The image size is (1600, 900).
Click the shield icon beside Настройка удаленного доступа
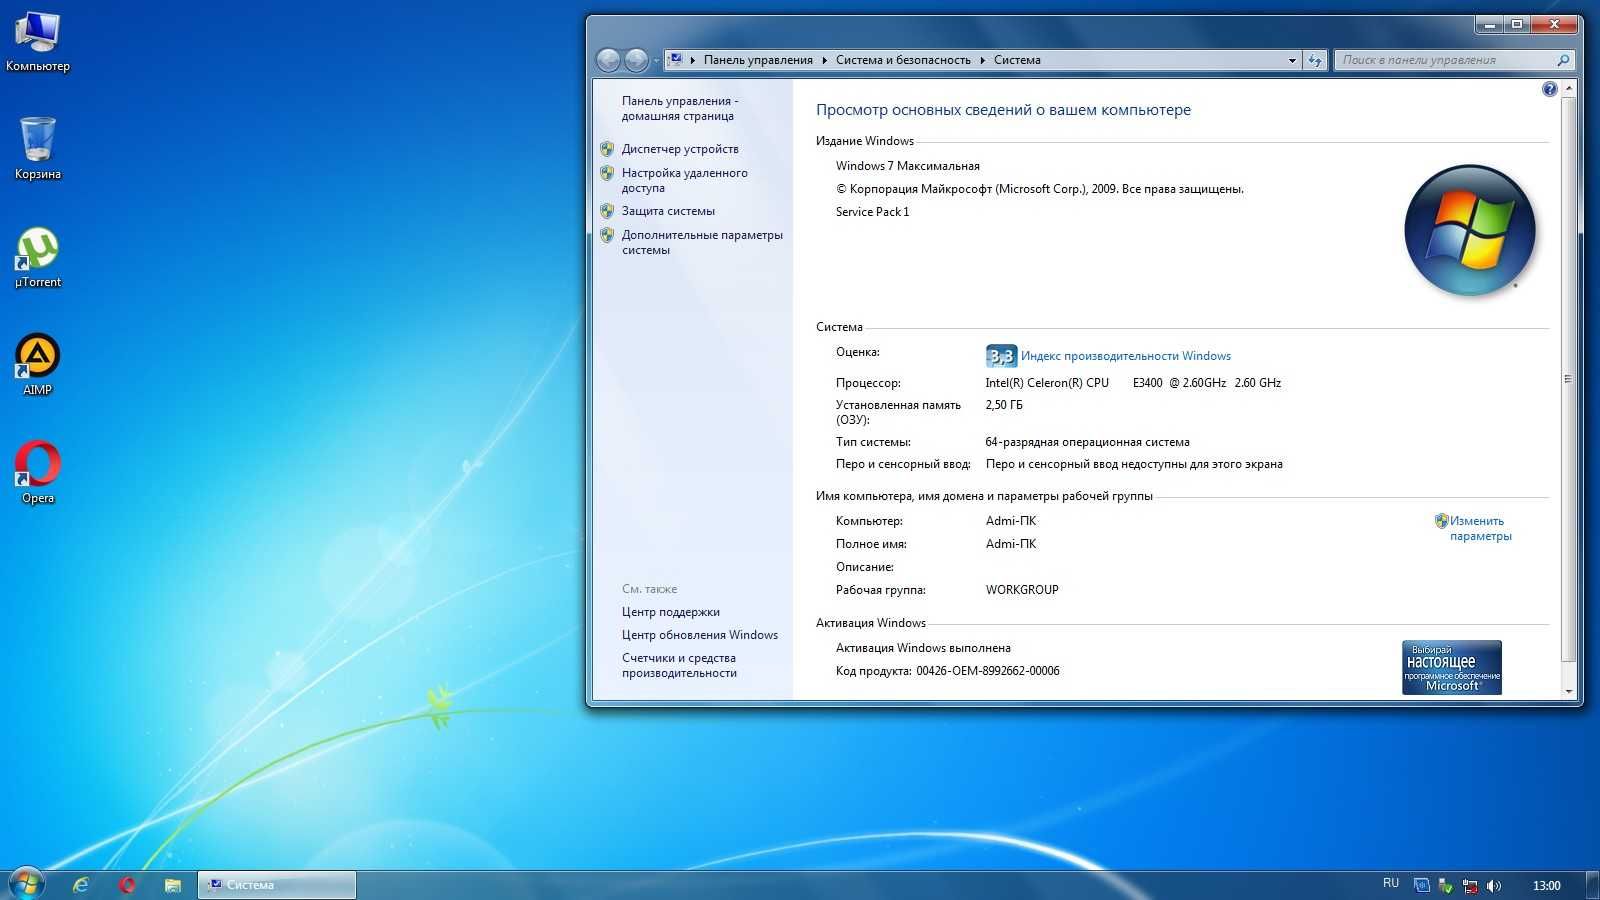click(607, 173)
